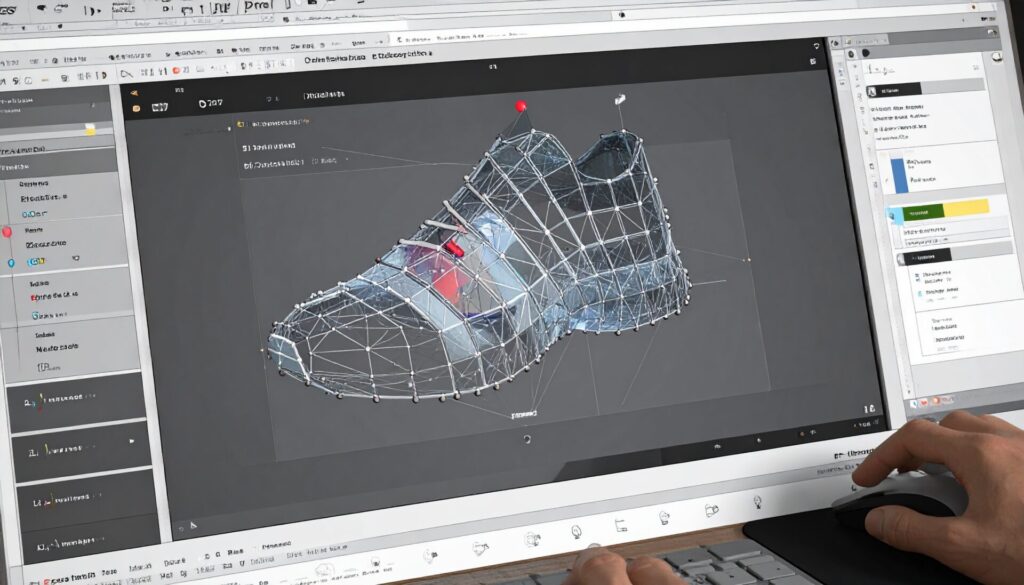Select the red marker on the shoe laces
Image resolution: width=1024 pixels, height=585 pixels.
(453, 246)
